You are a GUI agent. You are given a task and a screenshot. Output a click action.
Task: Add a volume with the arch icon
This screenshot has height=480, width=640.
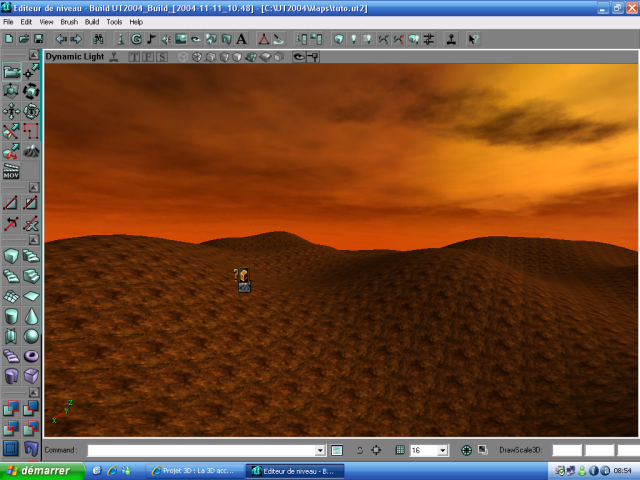click(31, 448)
